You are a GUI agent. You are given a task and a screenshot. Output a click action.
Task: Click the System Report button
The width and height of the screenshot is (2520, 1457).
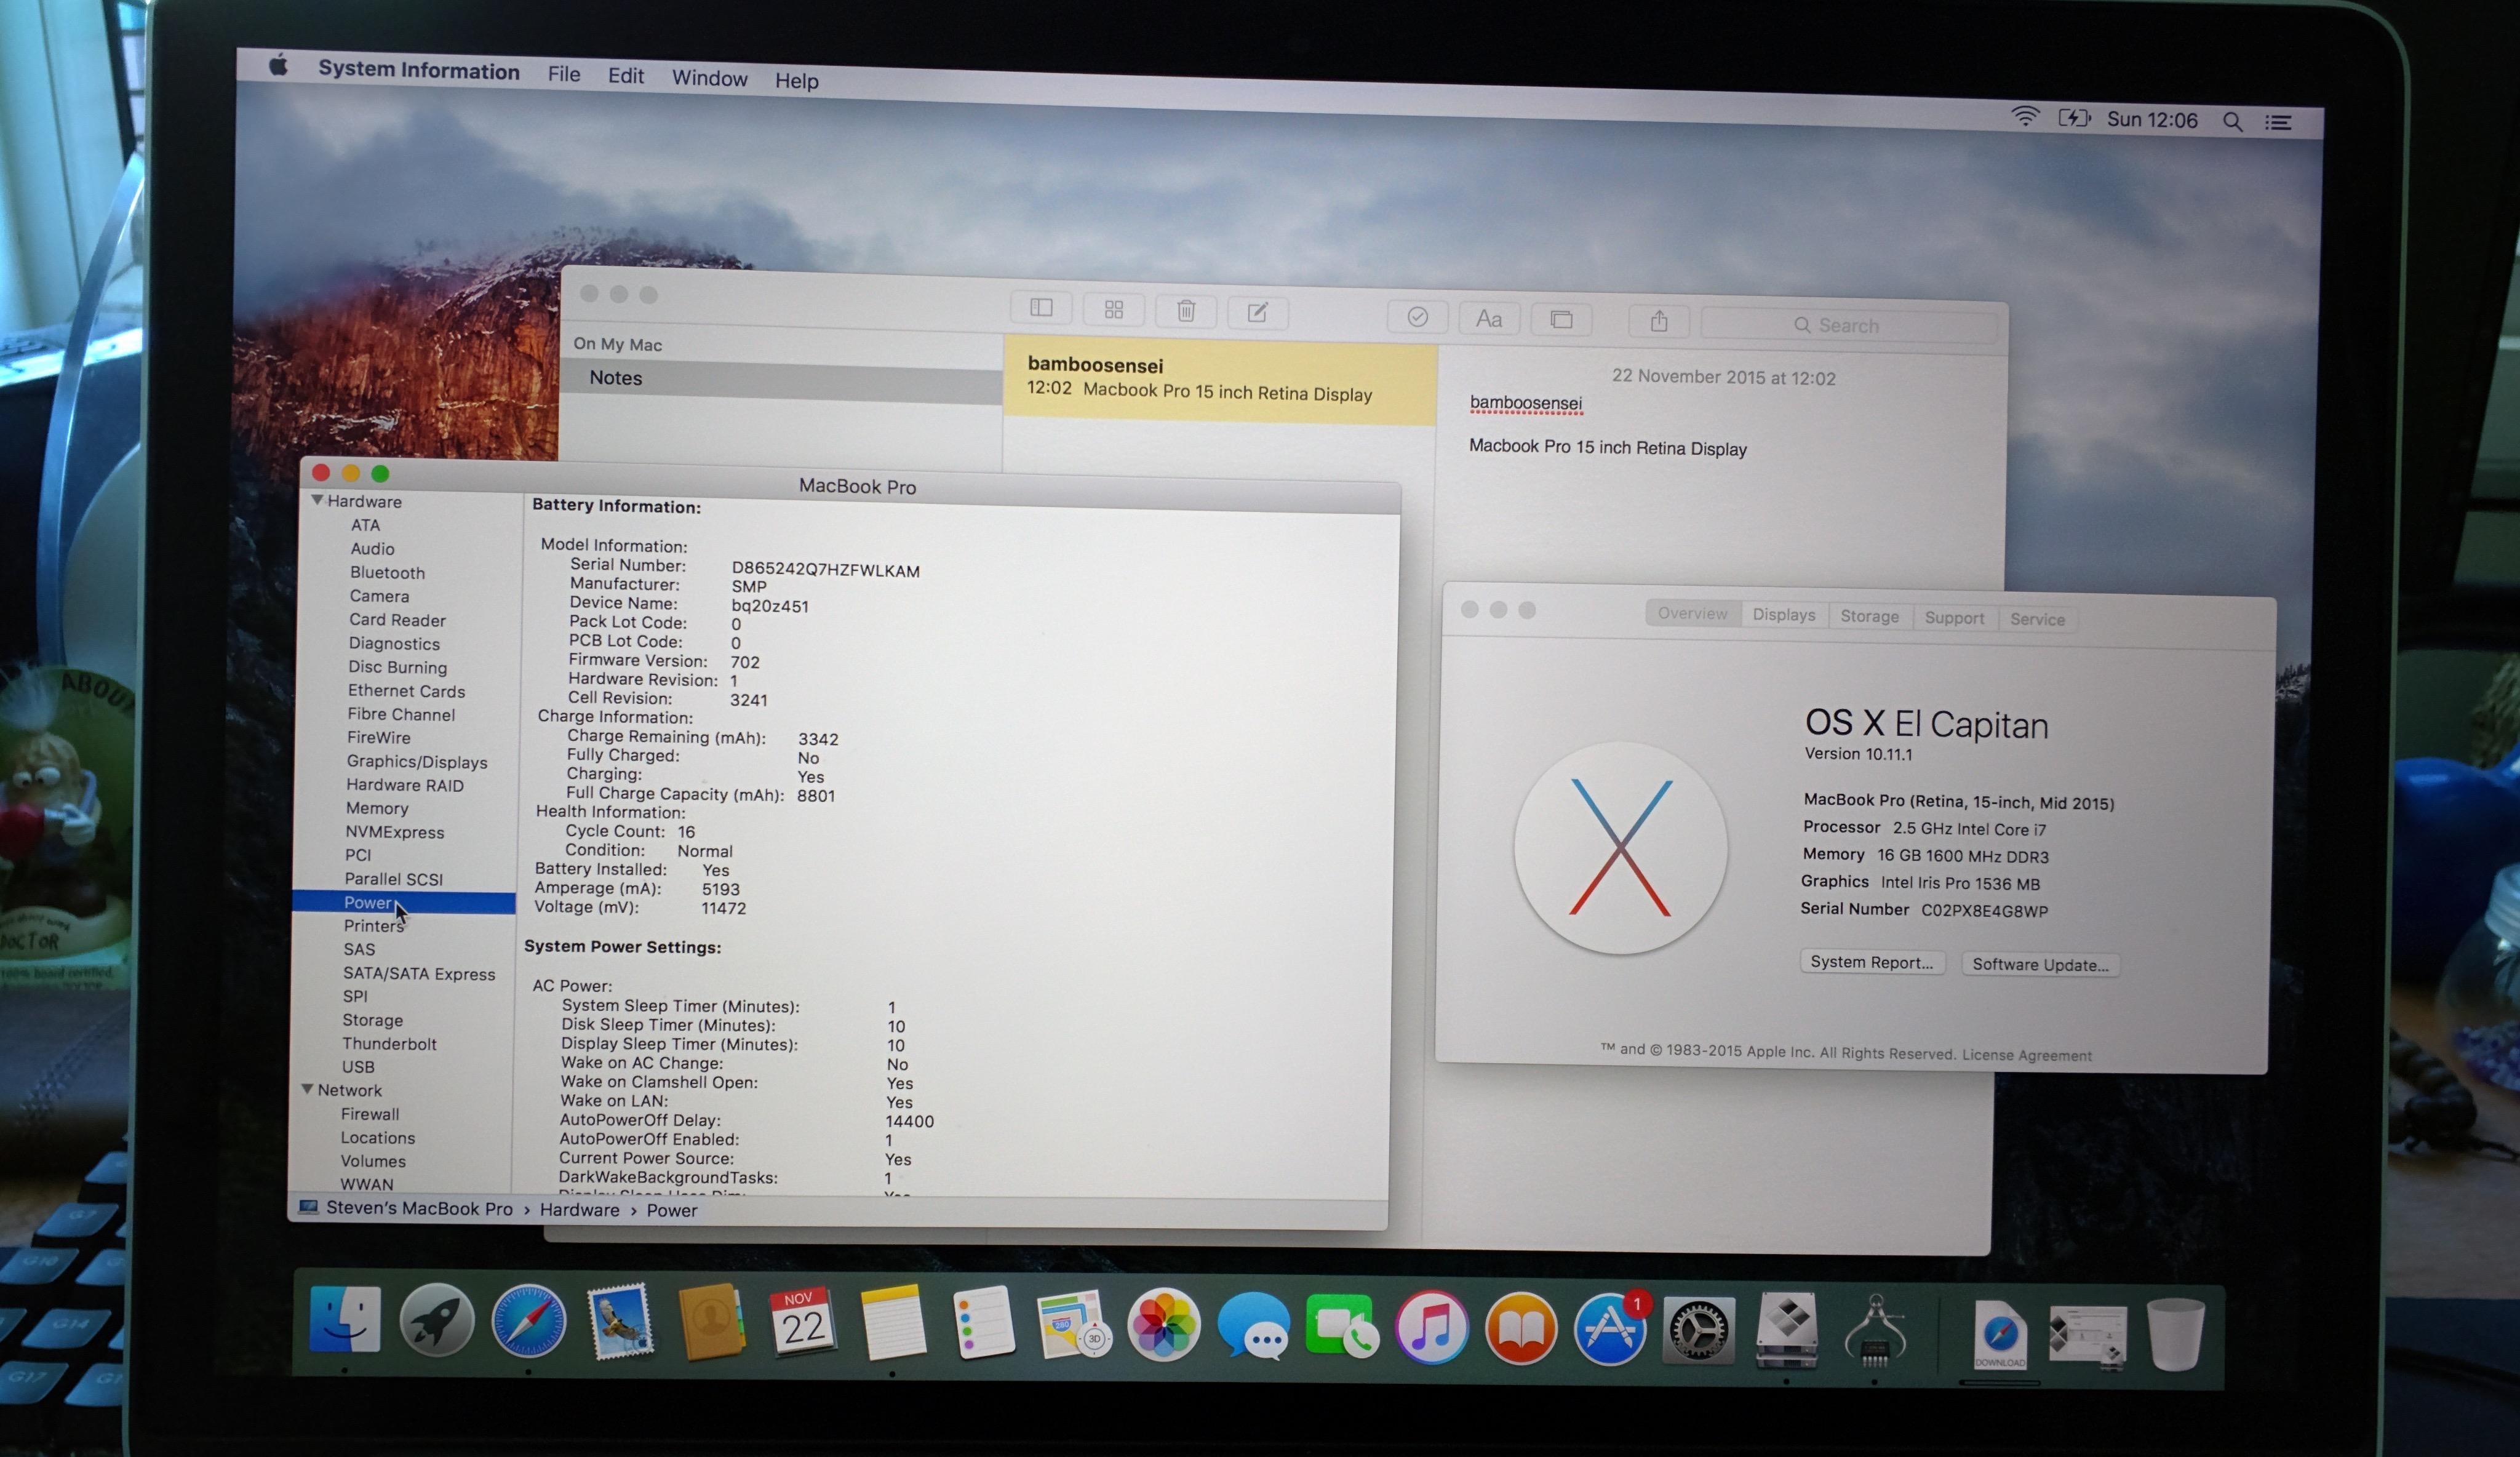pos(1872,962)
